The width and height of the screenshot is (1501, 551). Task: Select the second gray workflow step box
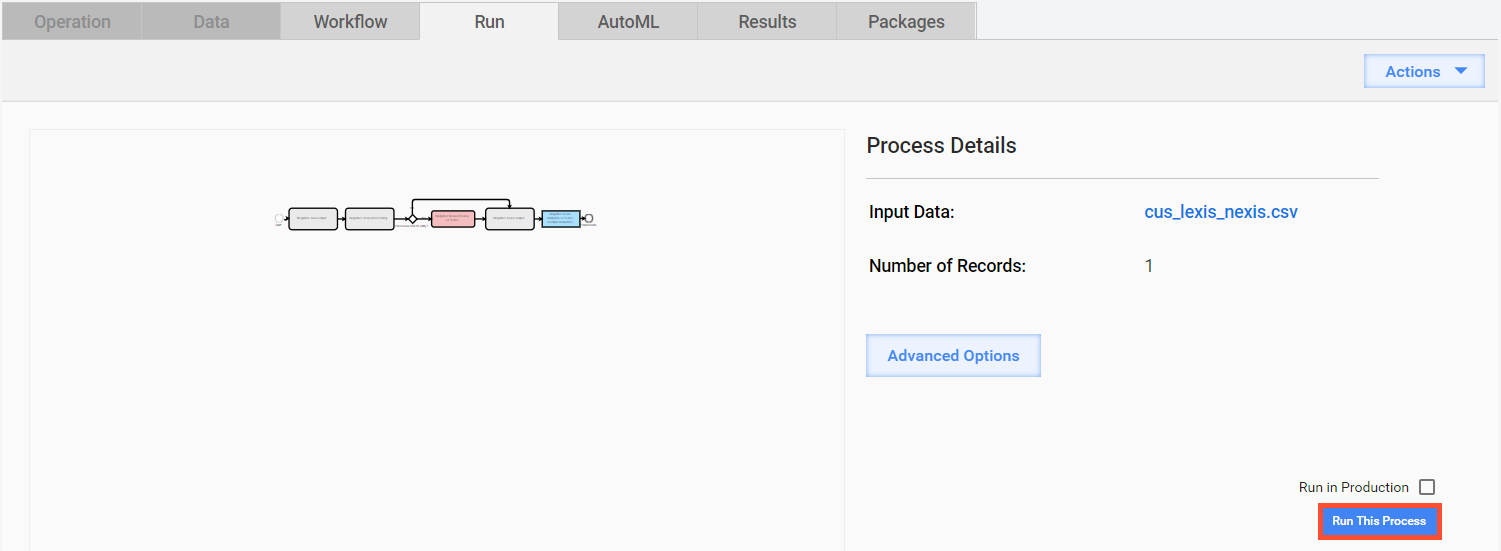pos(370,219)
